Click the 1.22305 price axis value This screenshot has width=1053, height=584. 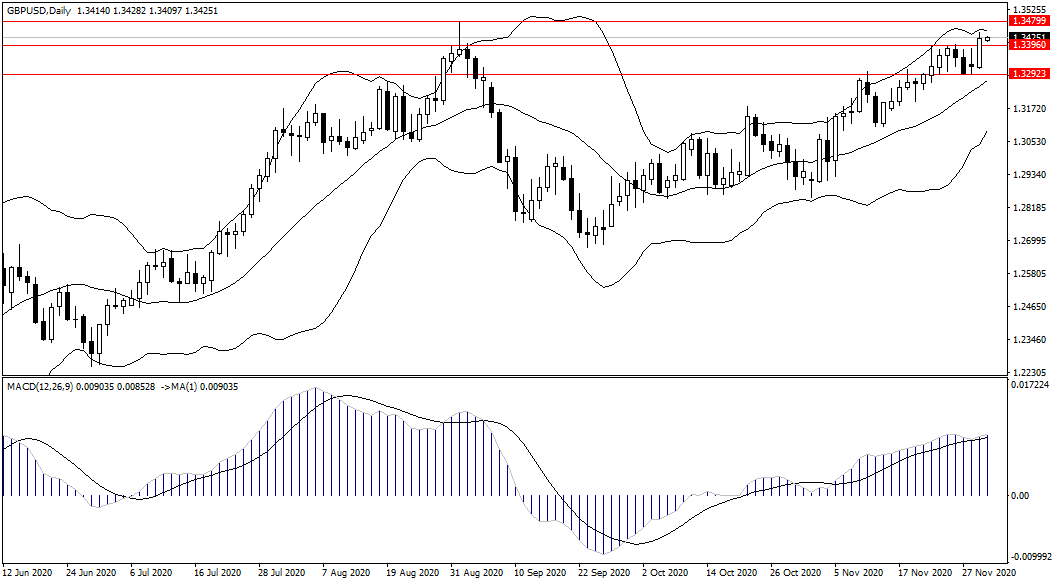click(1028, 371)
